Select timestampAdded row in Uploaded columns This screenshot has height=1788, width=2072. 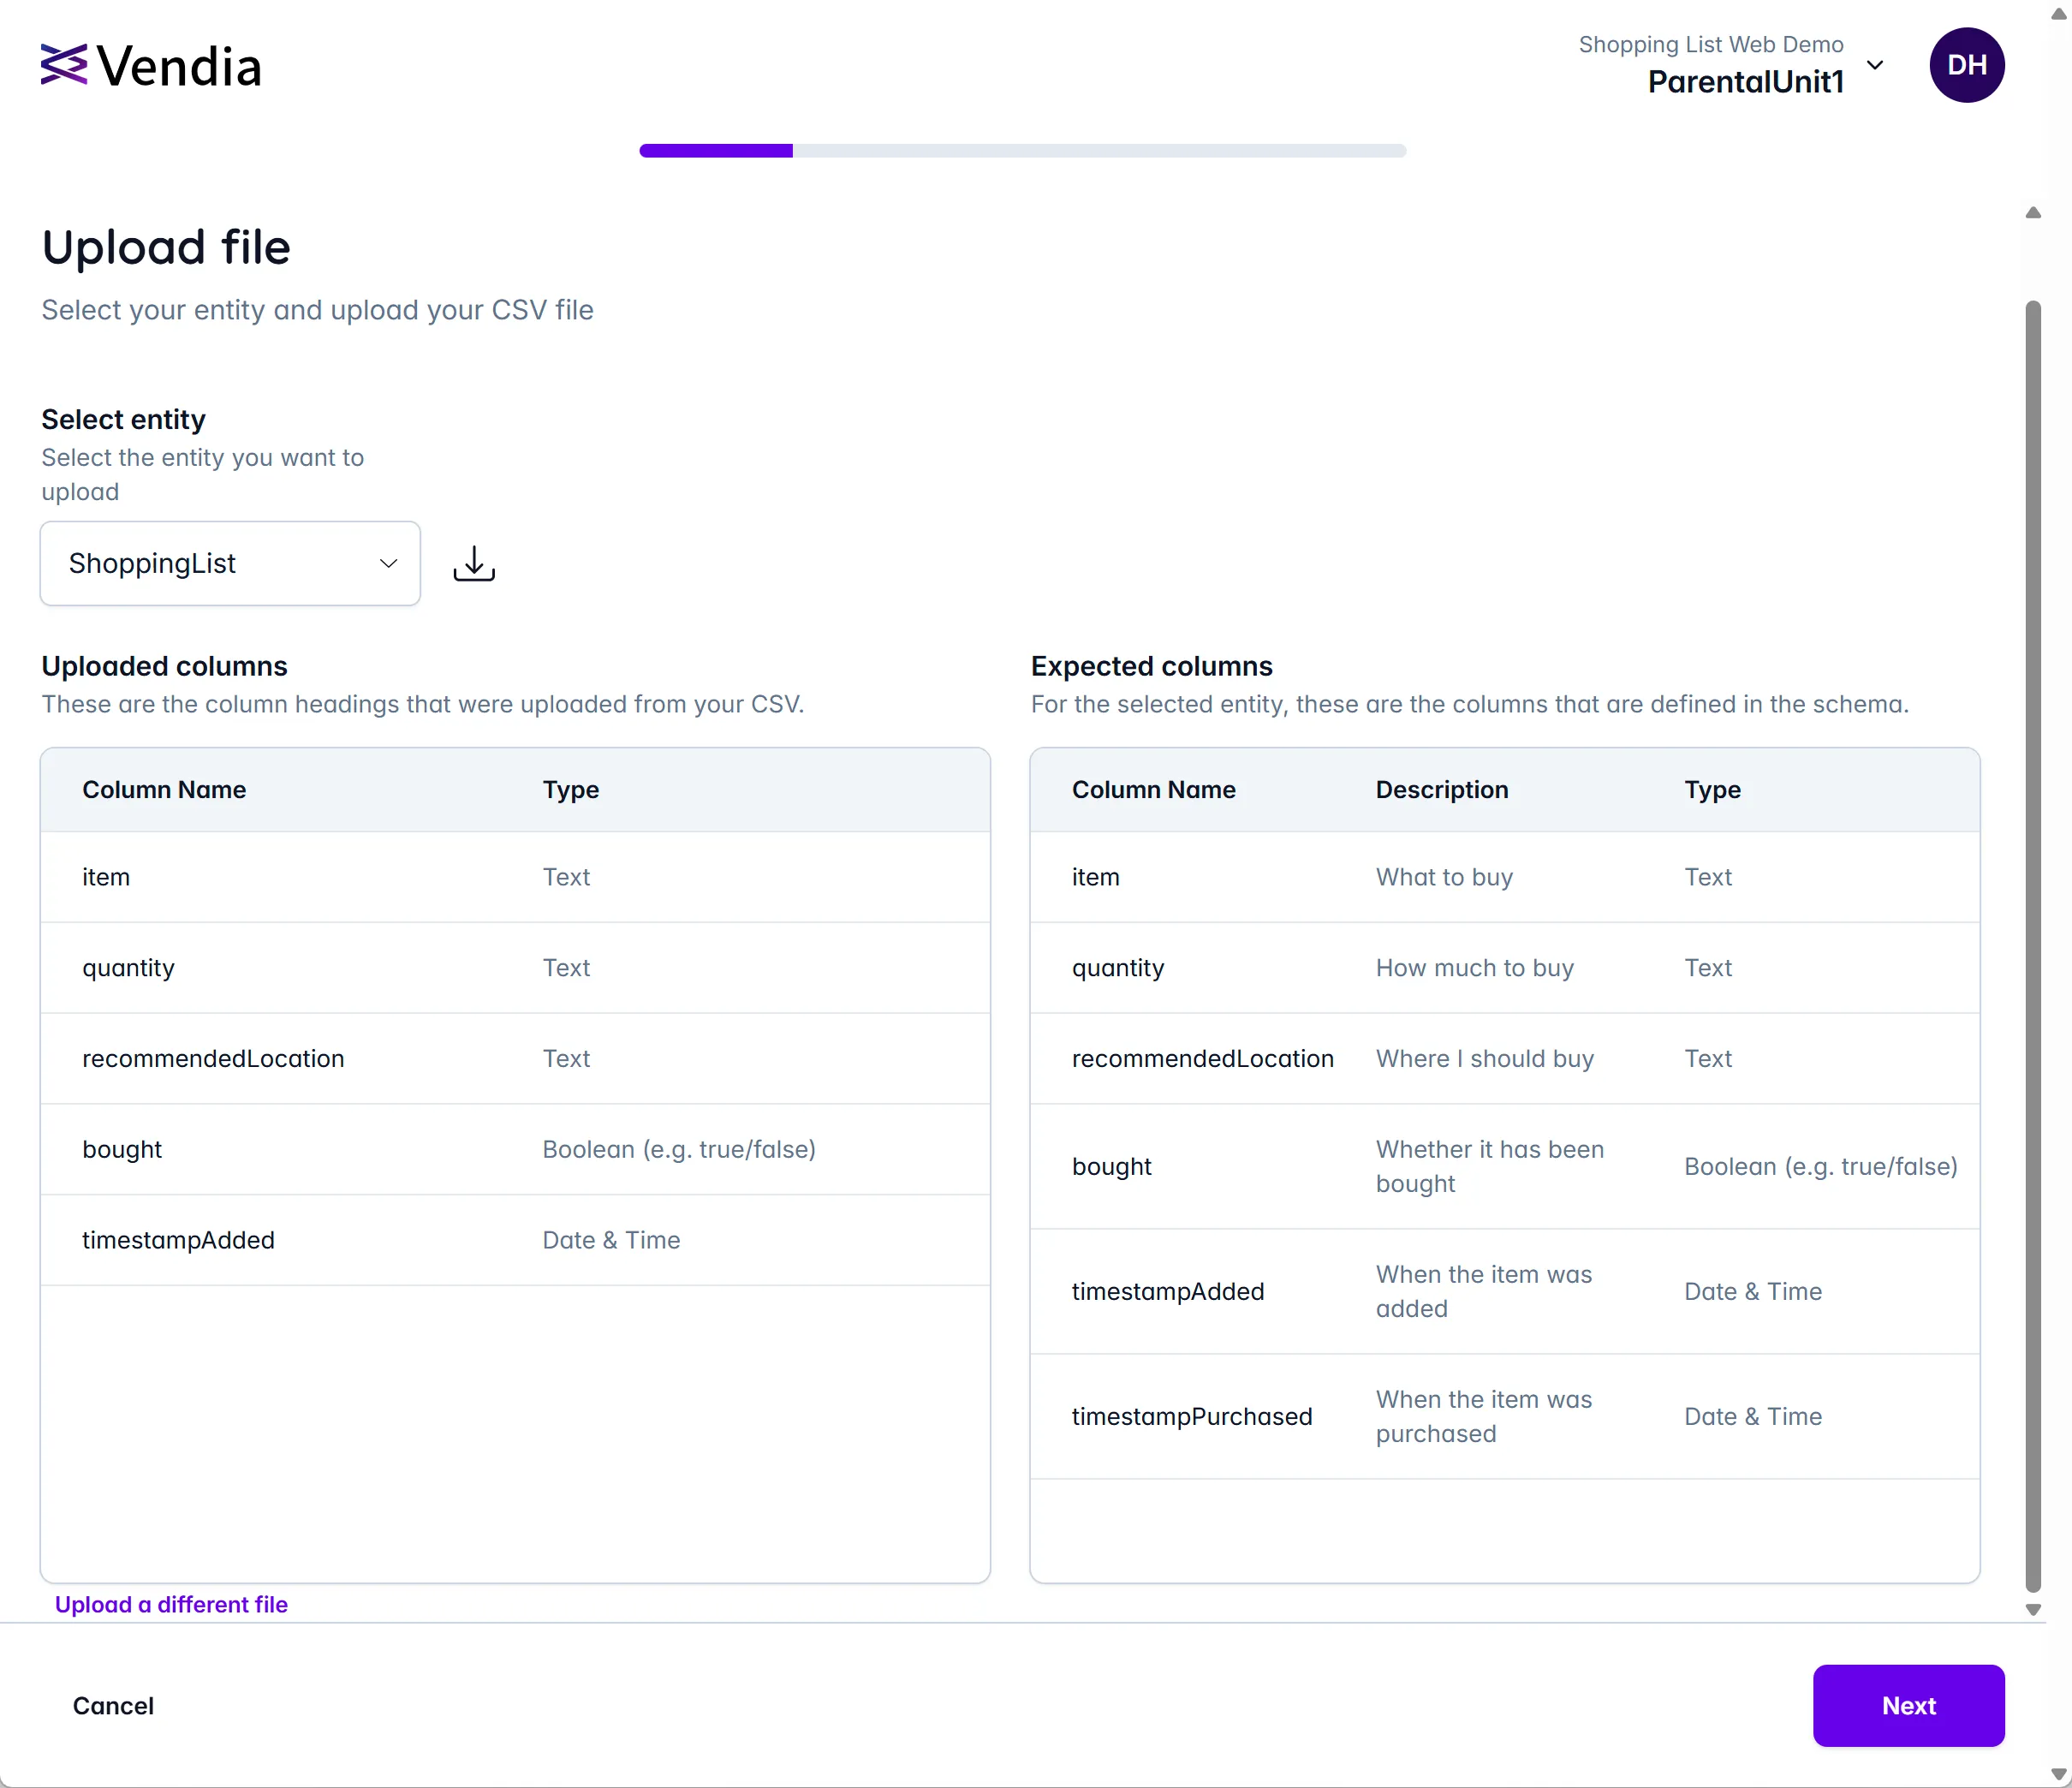coord(515,1240)
